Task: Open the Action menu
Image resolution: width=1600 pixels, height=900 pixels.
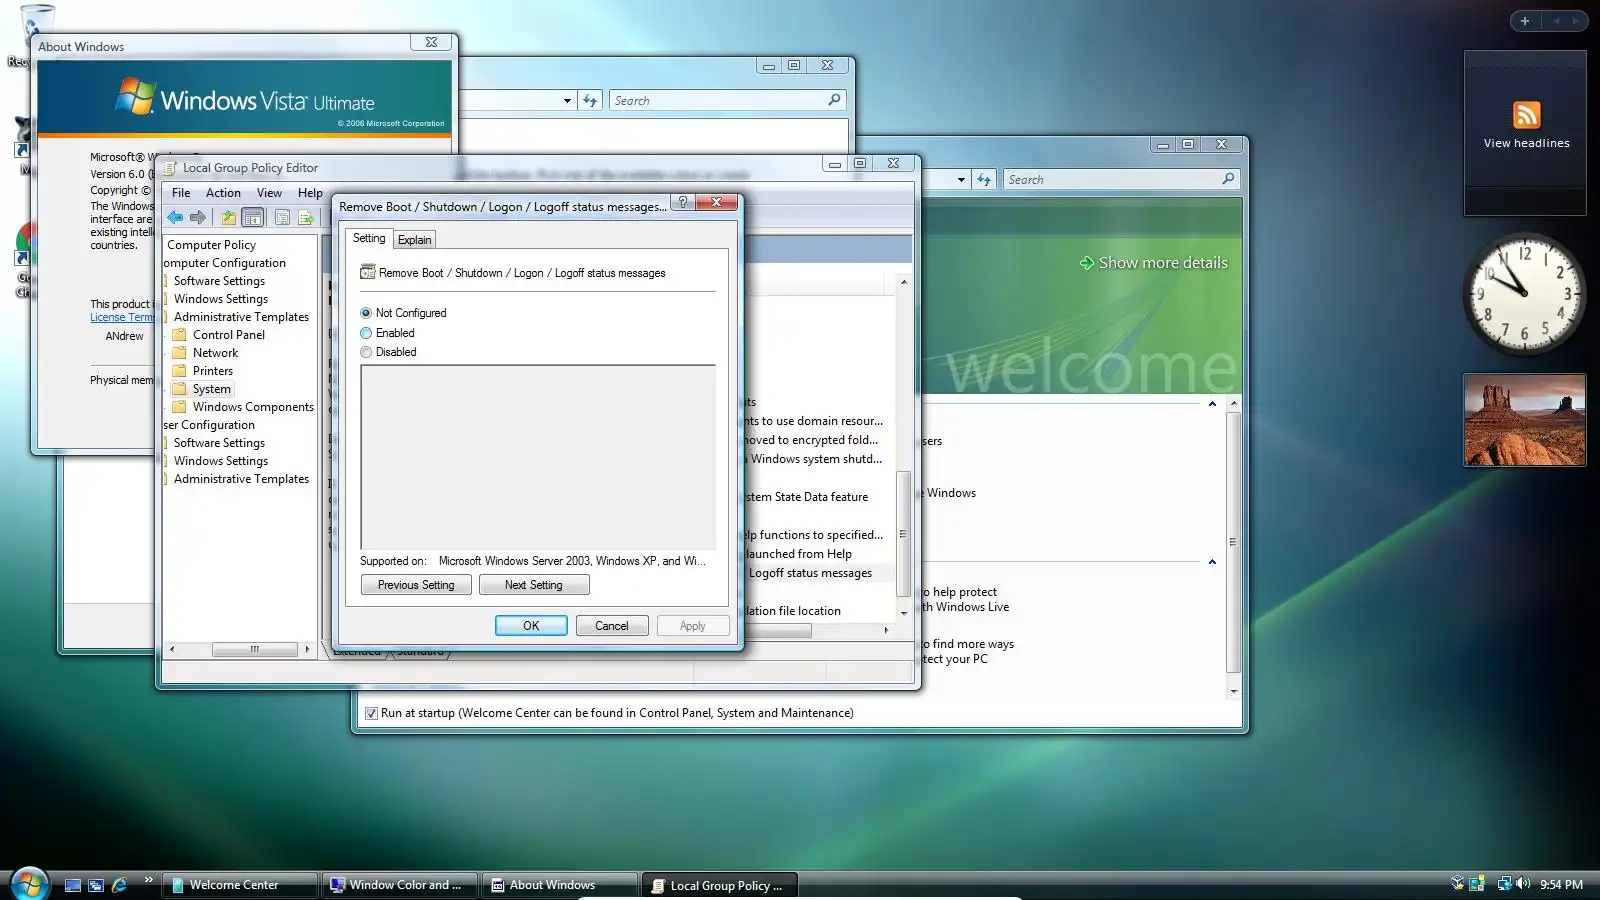Action: tap(223, 193)
